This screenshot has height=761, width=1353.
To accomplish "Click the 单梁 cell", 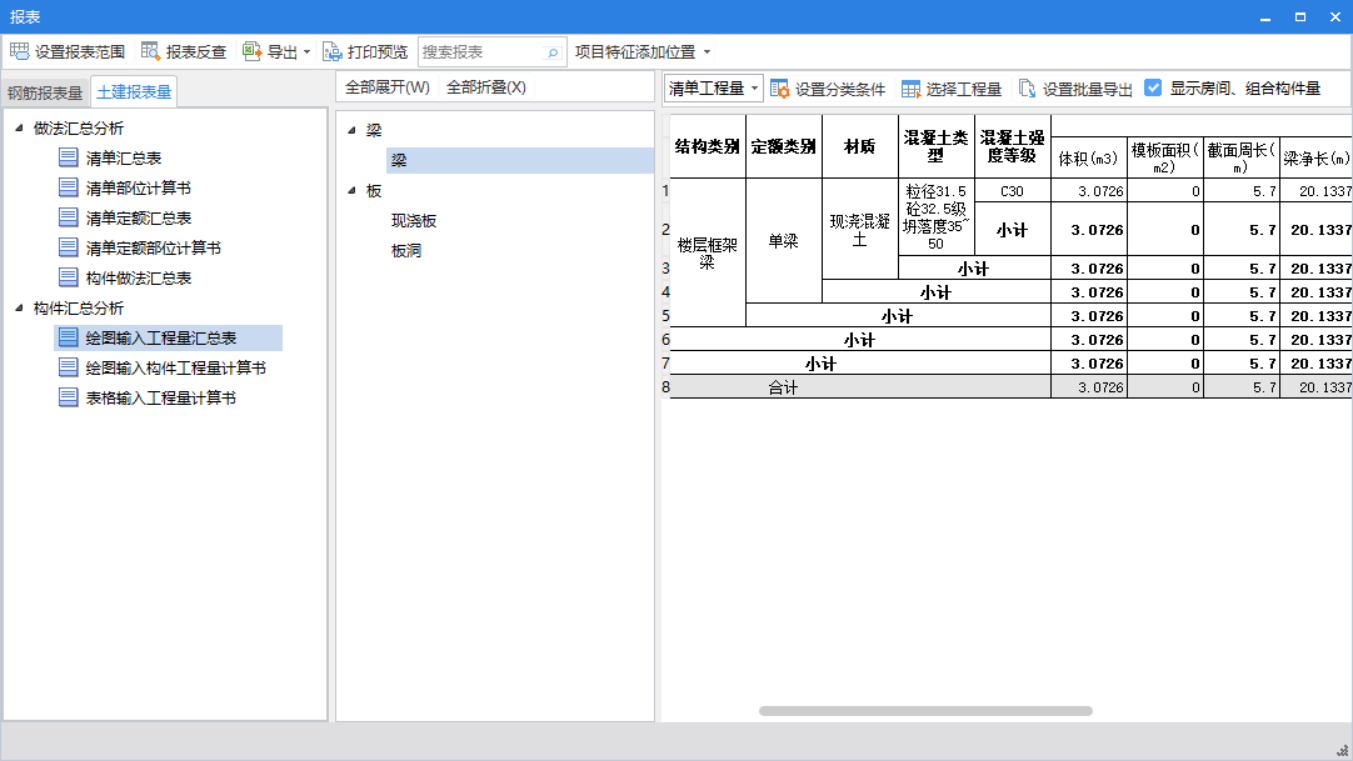I will tap(783, 241).
